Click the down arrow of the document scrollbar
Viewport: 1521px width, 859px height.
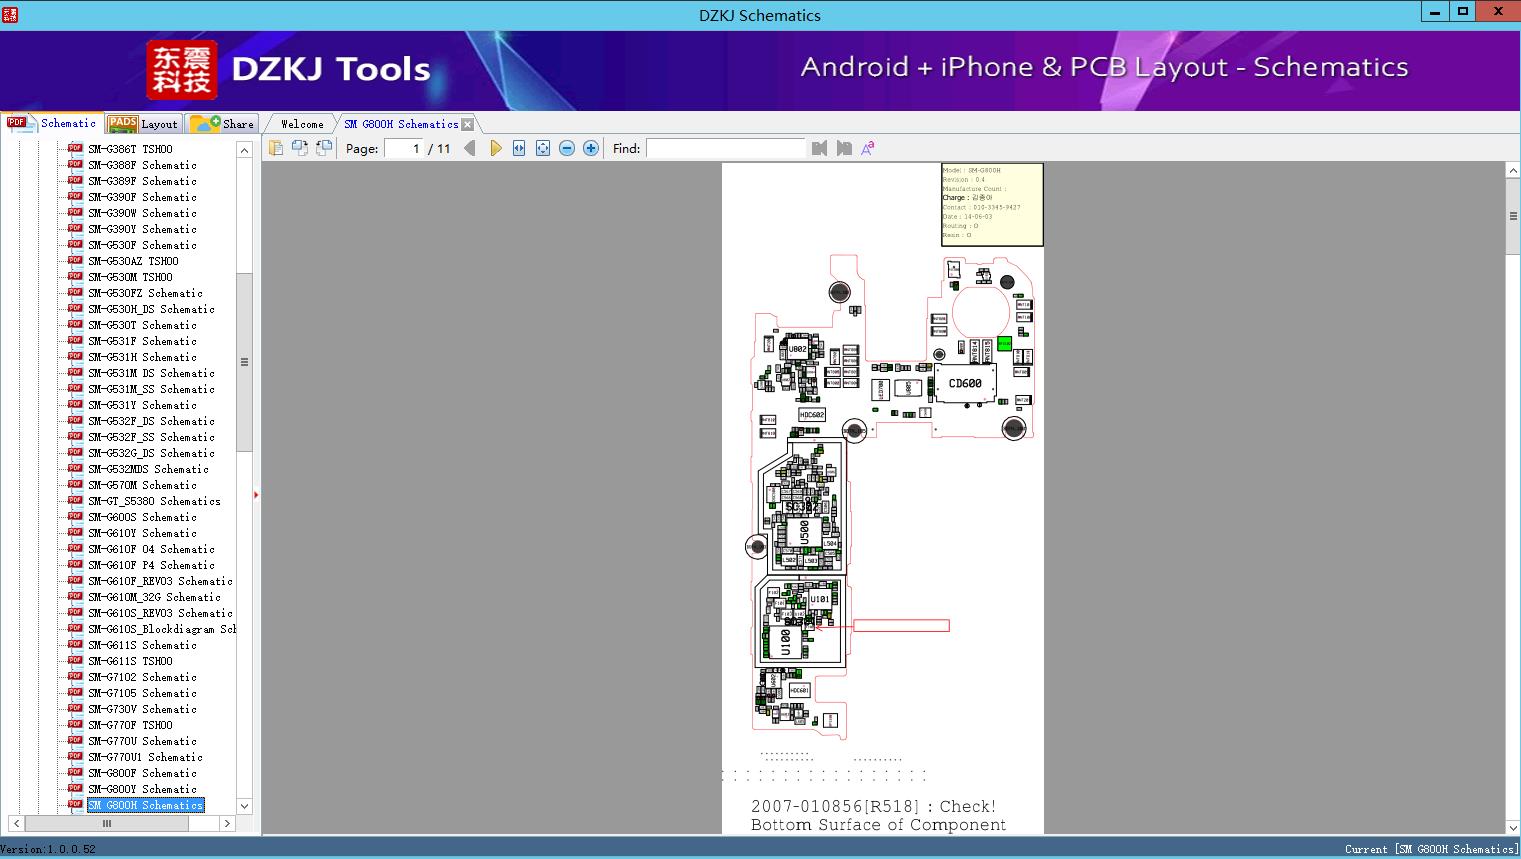tap(1513, 826)
